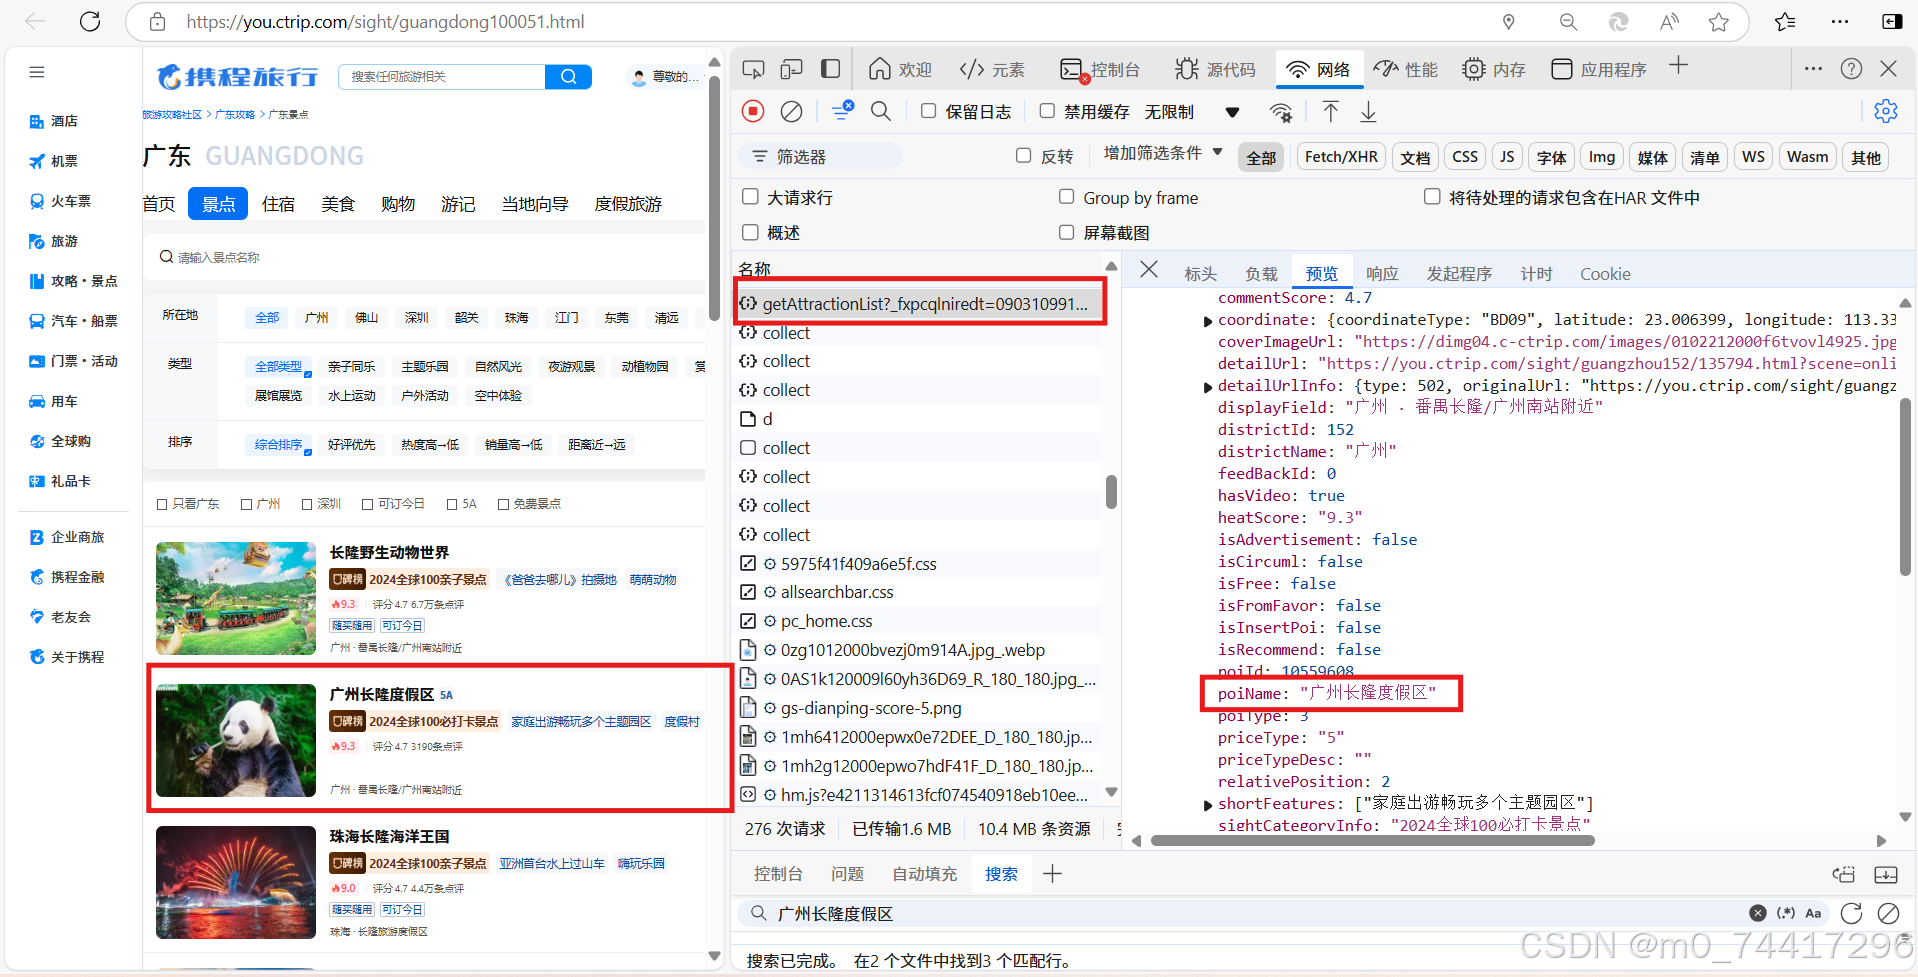1918x977 pixels.
Task: Filter requests by Fetch/XHR
Action: 1341,157
